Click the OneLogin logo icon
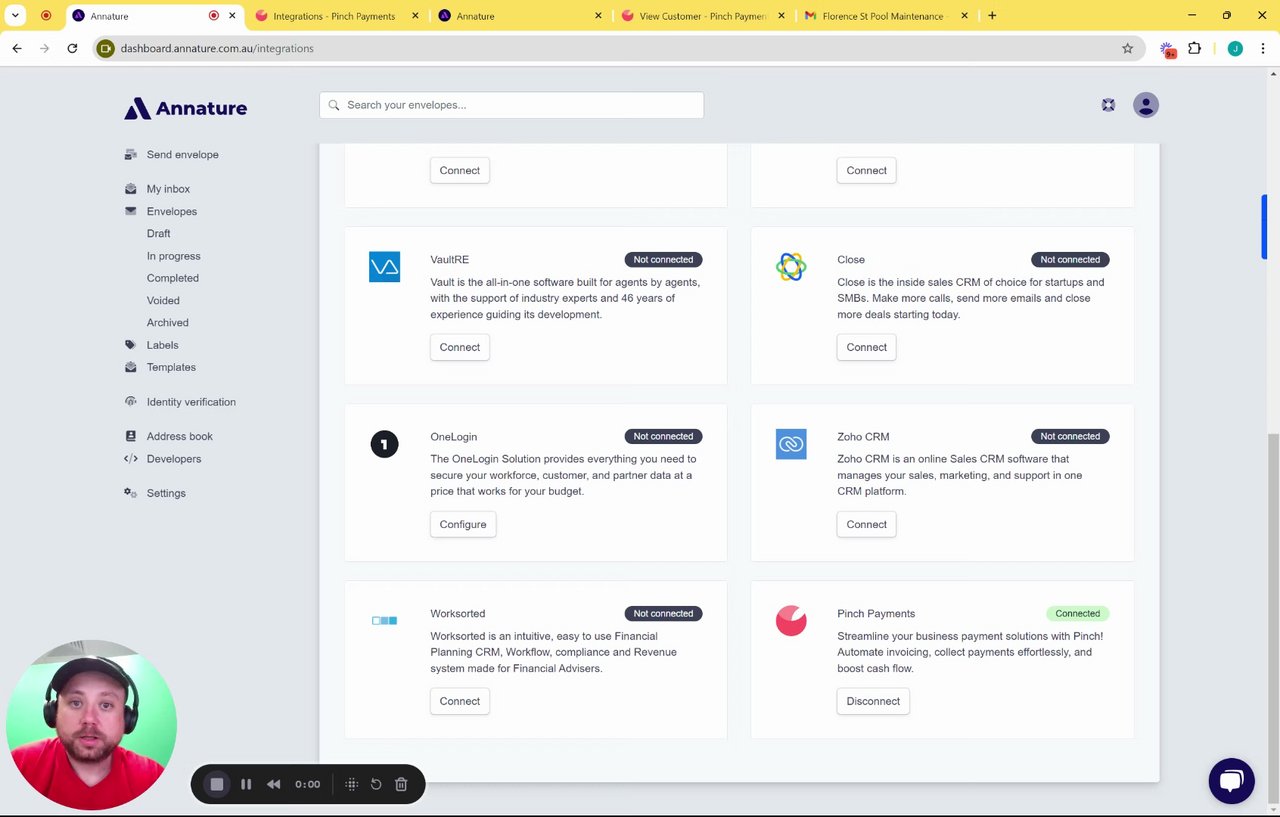The height and width of the screenshot is (817, 1280). click(384, 444)
